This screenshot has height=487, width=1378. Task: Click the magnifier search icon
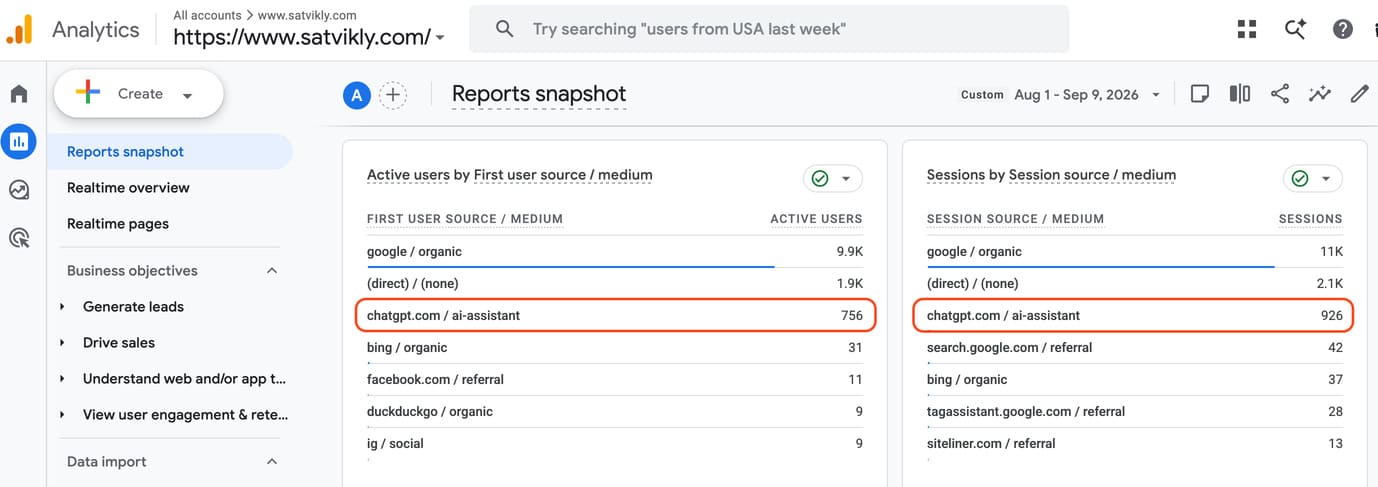tap(505, 29)
